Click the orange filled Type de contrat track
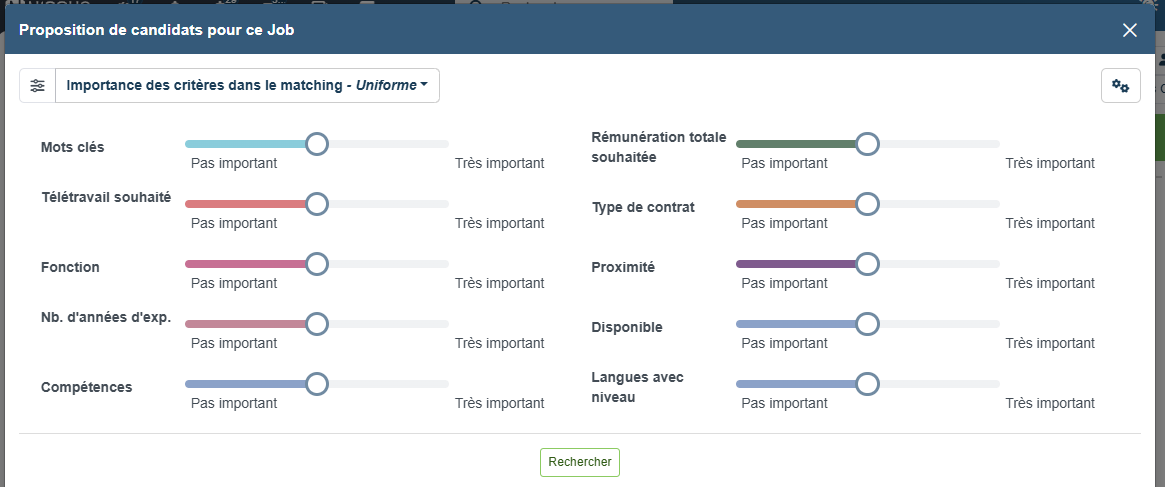Viewport: 1165px width, 487px height. 795,204
